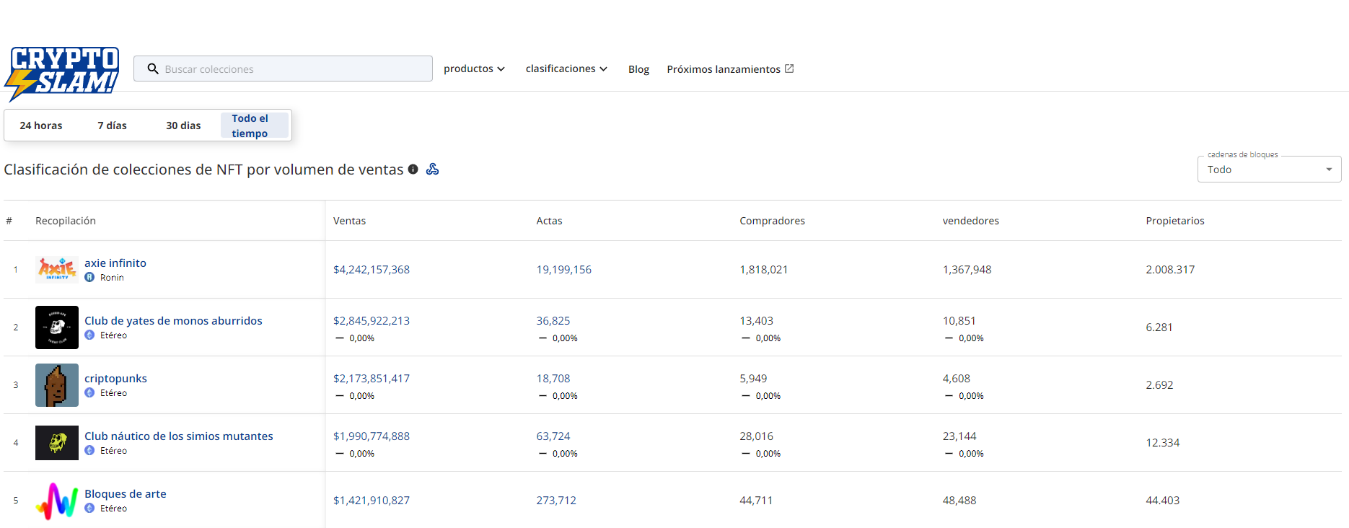This screenshot has height=528, width=1349.
Task: Click sales value $2,845,922,213
Action: coord(371,321)
